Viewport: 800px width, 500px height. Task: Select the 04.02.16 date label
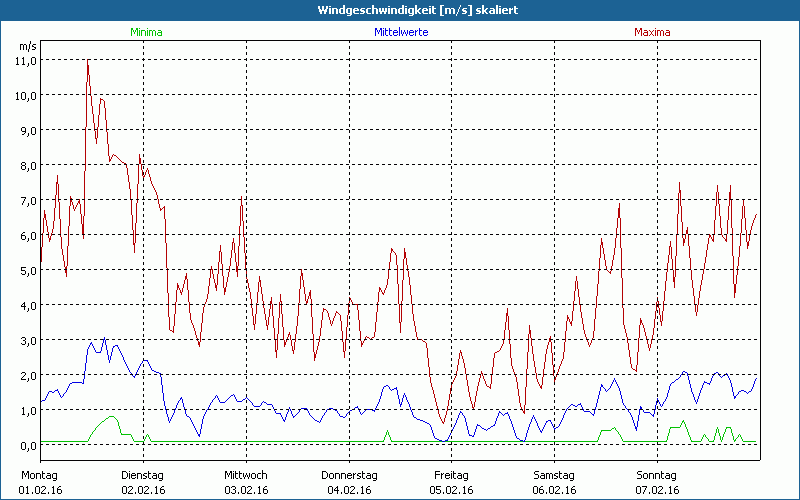point(349,490)
